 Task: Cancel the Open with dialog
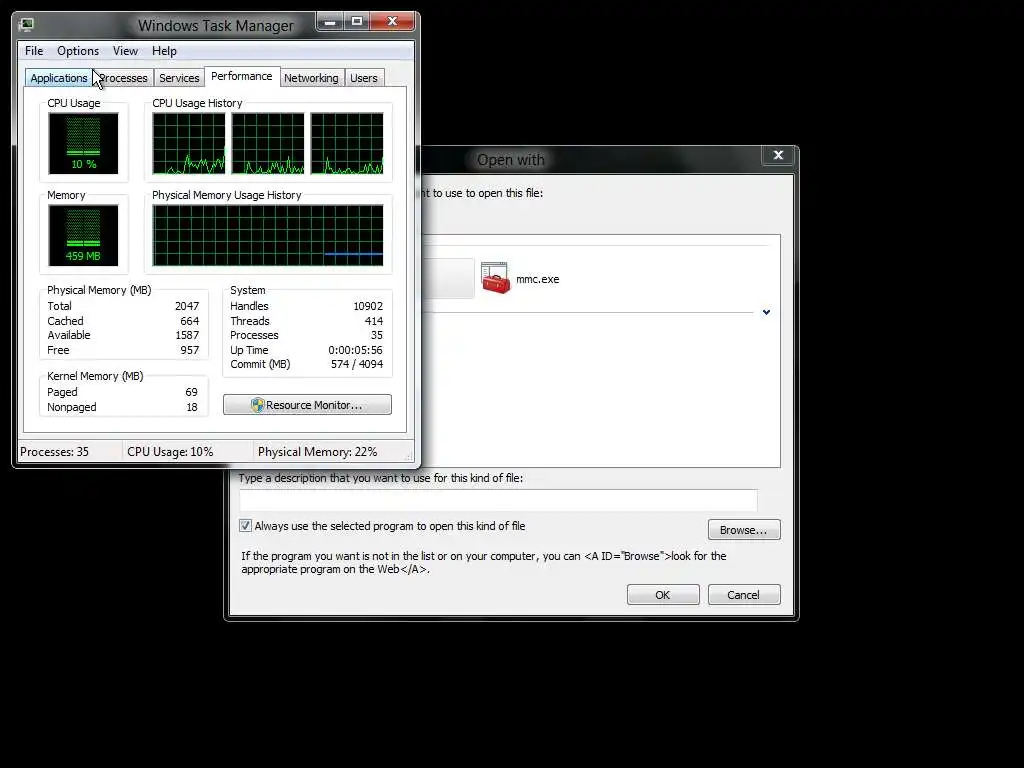[x=744, y=595]
